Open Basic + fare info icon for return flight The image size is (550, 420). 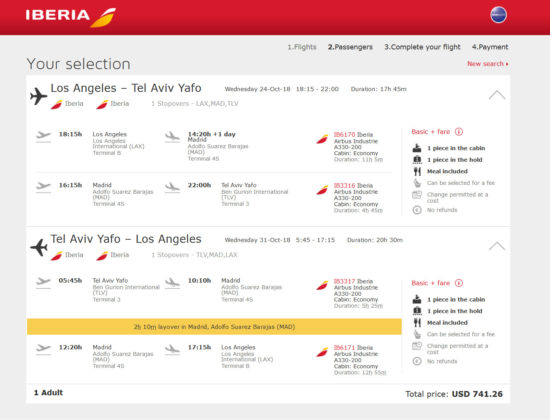tap(459, 283)
